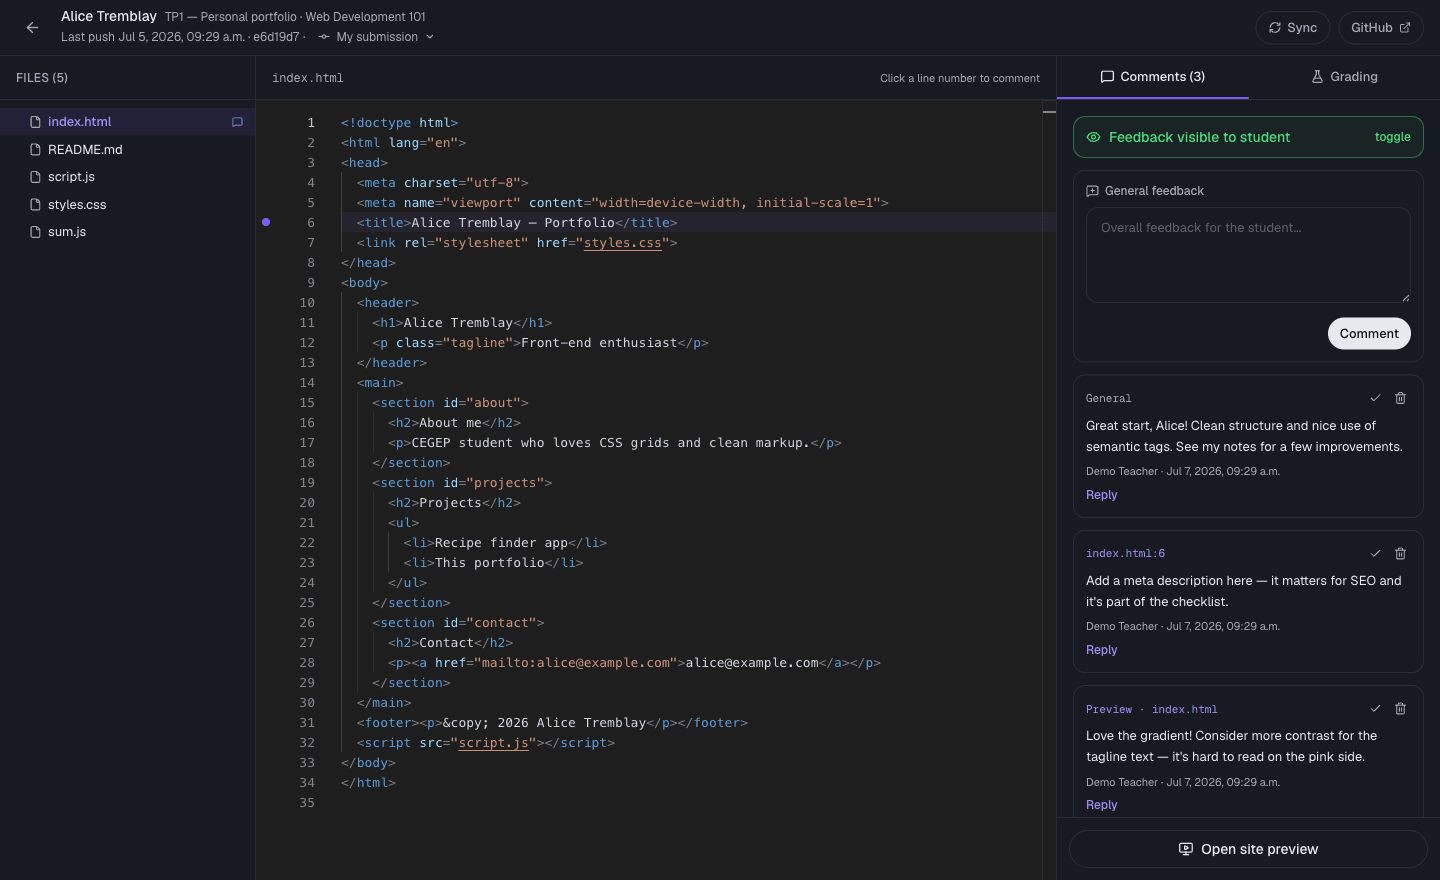This screenshot has height=880, width=1440.
Task: Delete the index.html:6 comment
Action: [x=1400, y=553]
